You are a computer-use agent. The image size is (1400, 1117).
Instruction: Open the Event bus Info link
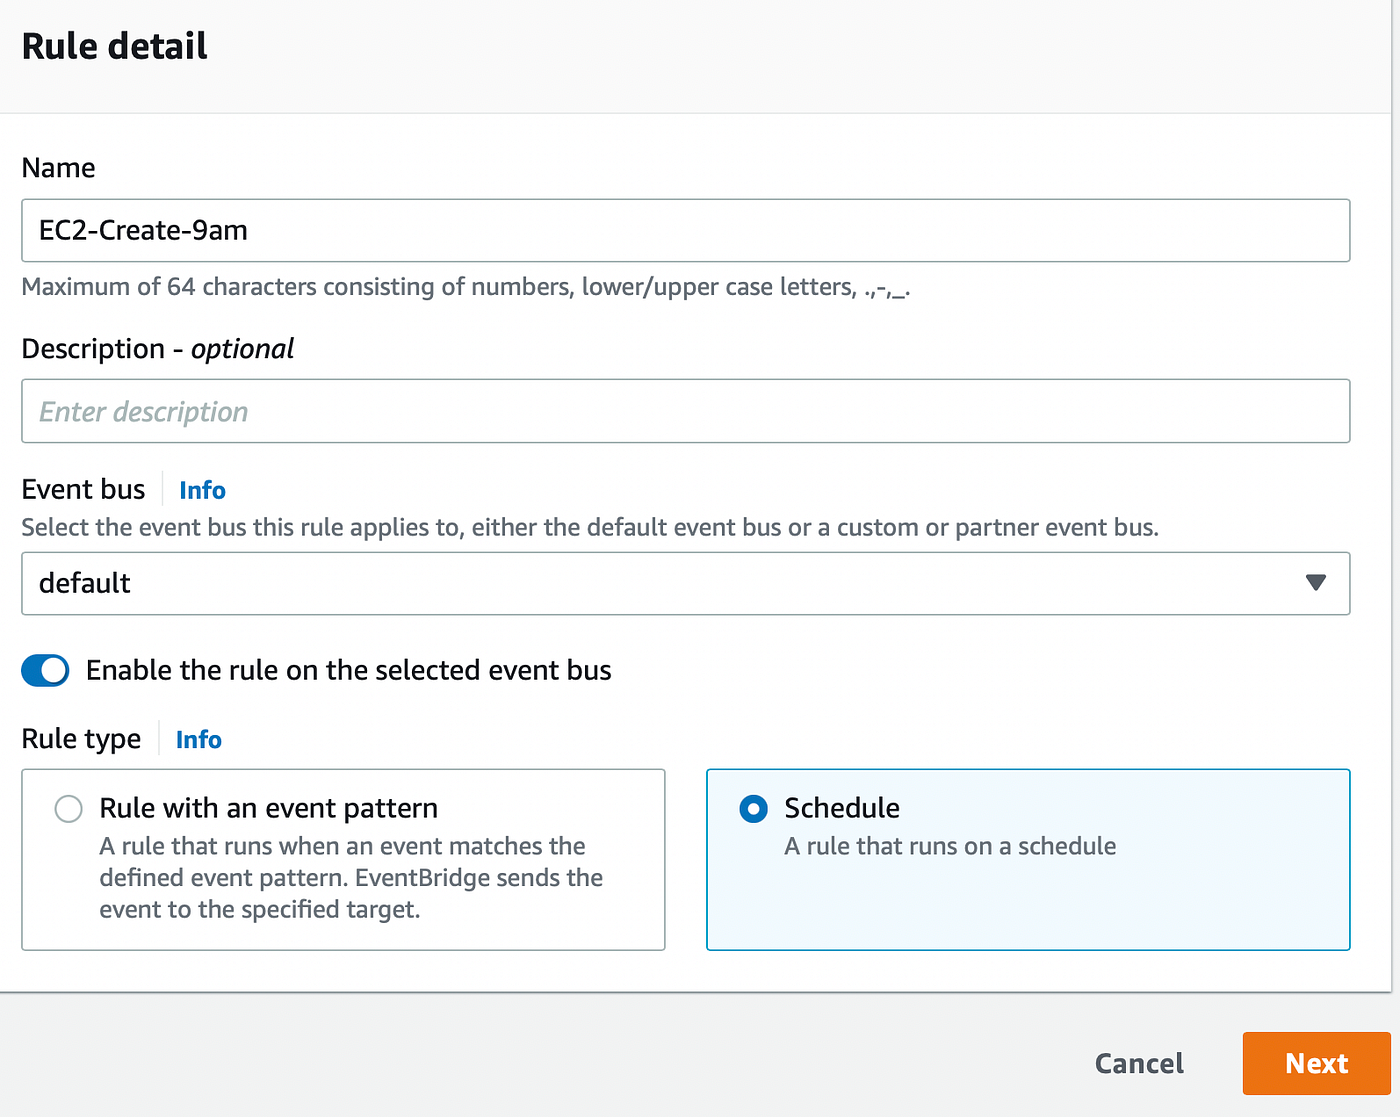pyautogui.click(x=202, y=489)
